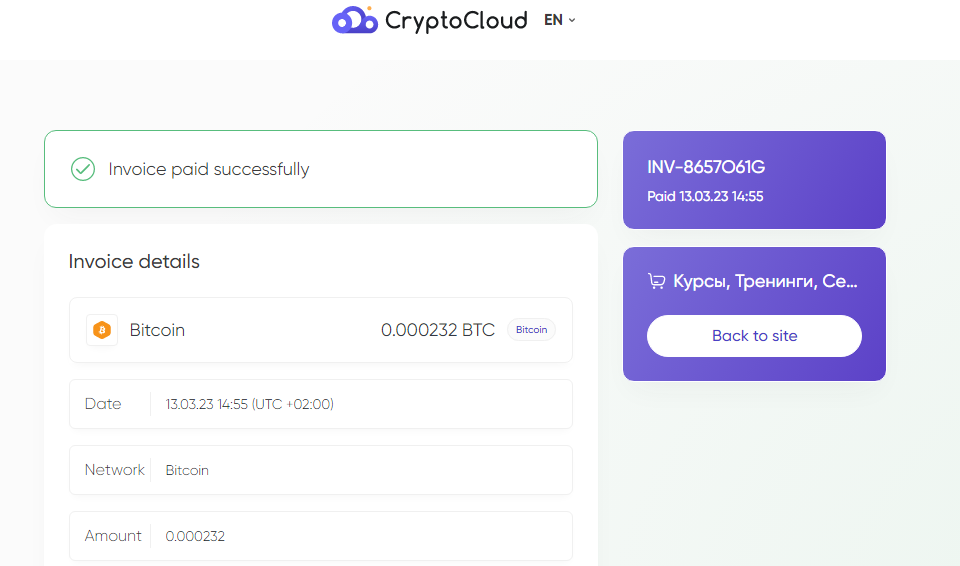Click the Back to site button
The image size is (960, 566).
(x=754, y=336)
